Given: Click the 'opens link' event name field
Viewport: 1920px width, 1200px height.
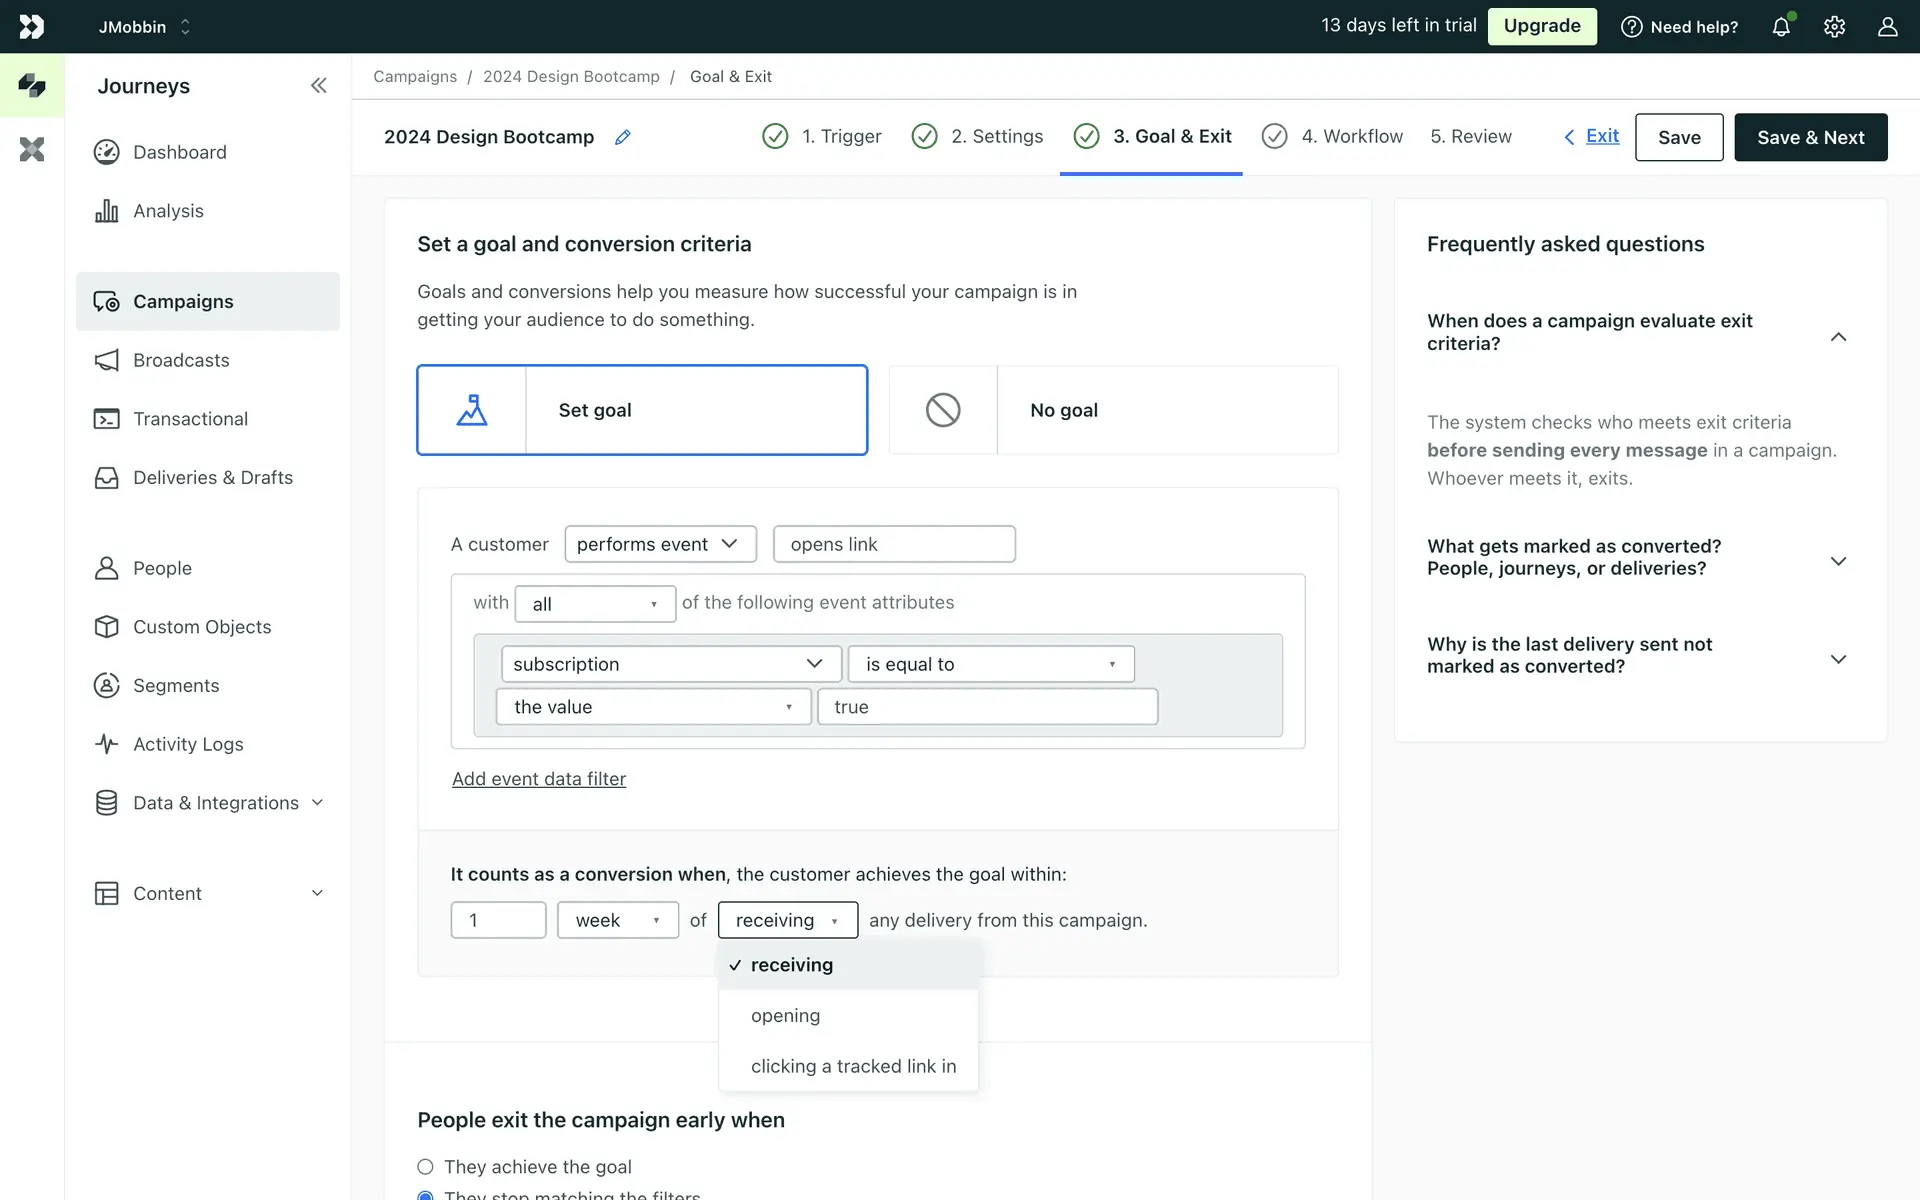Looking at the screenshot, I should click(x=894, y=544).
